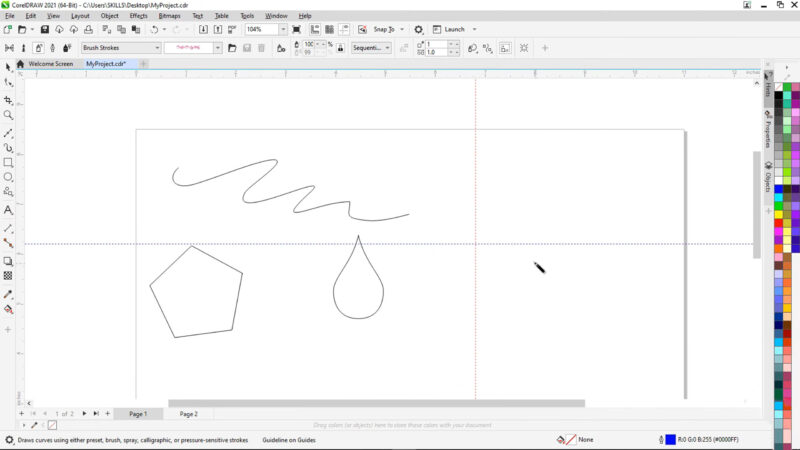Click the Print icon

pyautogui.click(x=88, y=30)
